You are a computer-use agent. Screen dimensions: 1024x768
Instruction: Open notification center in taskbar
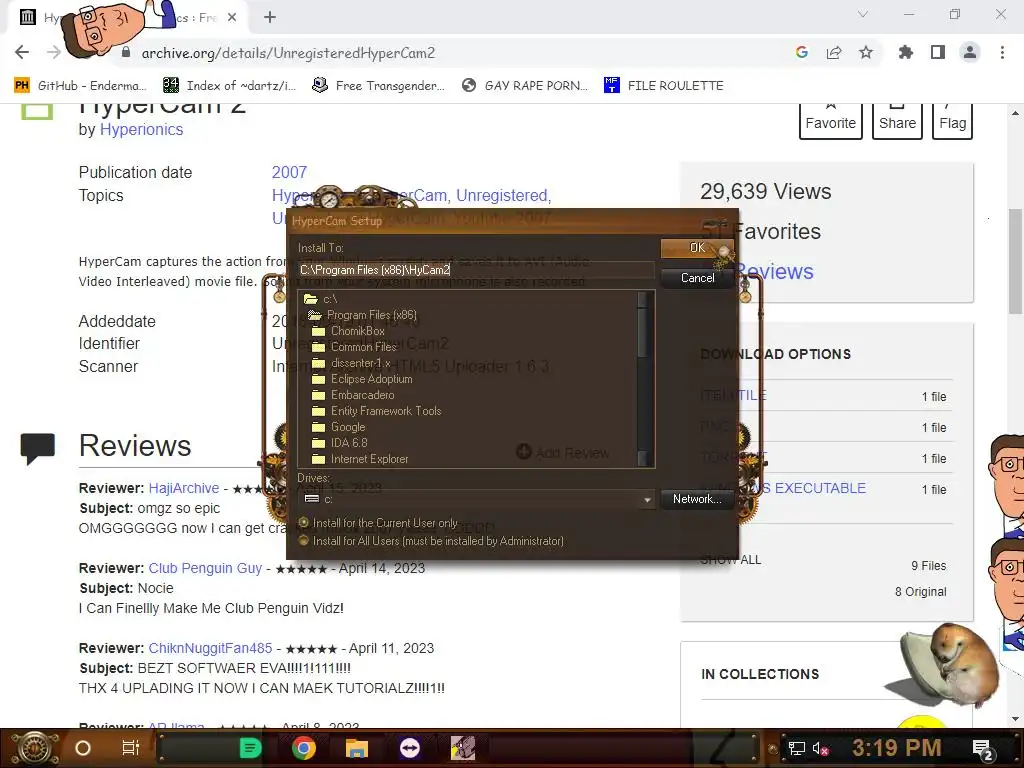(983, 749)
